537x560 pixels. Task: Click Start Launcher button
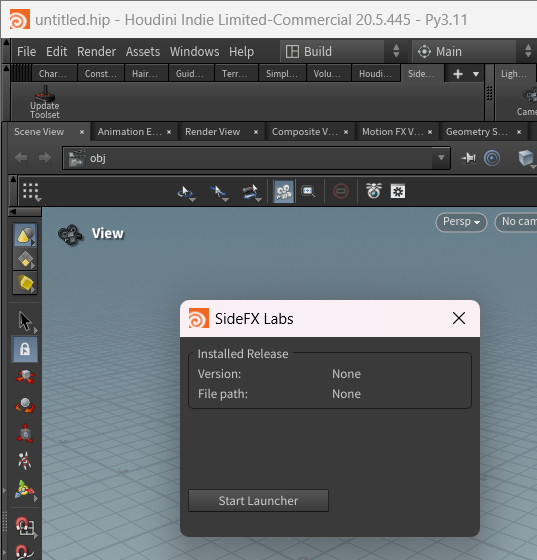click(x=258, y=501)
